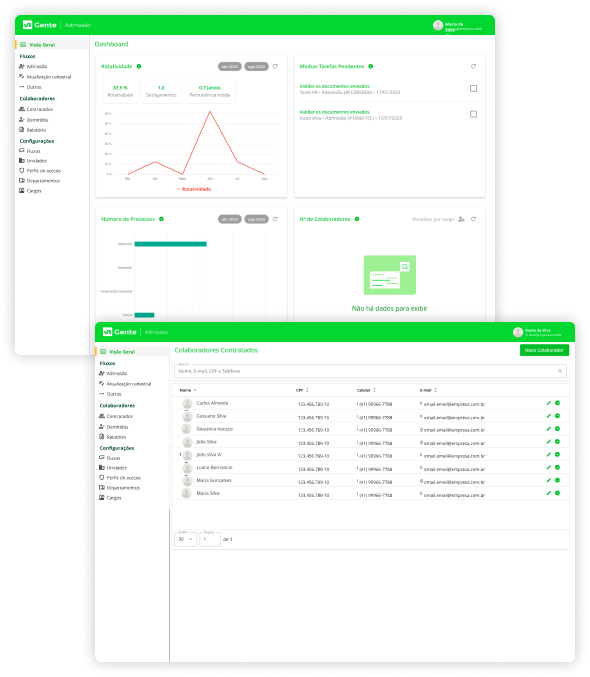Refresh the Rotatividade chart
This screenshot has width=590, height=677.
coord(275,66)
